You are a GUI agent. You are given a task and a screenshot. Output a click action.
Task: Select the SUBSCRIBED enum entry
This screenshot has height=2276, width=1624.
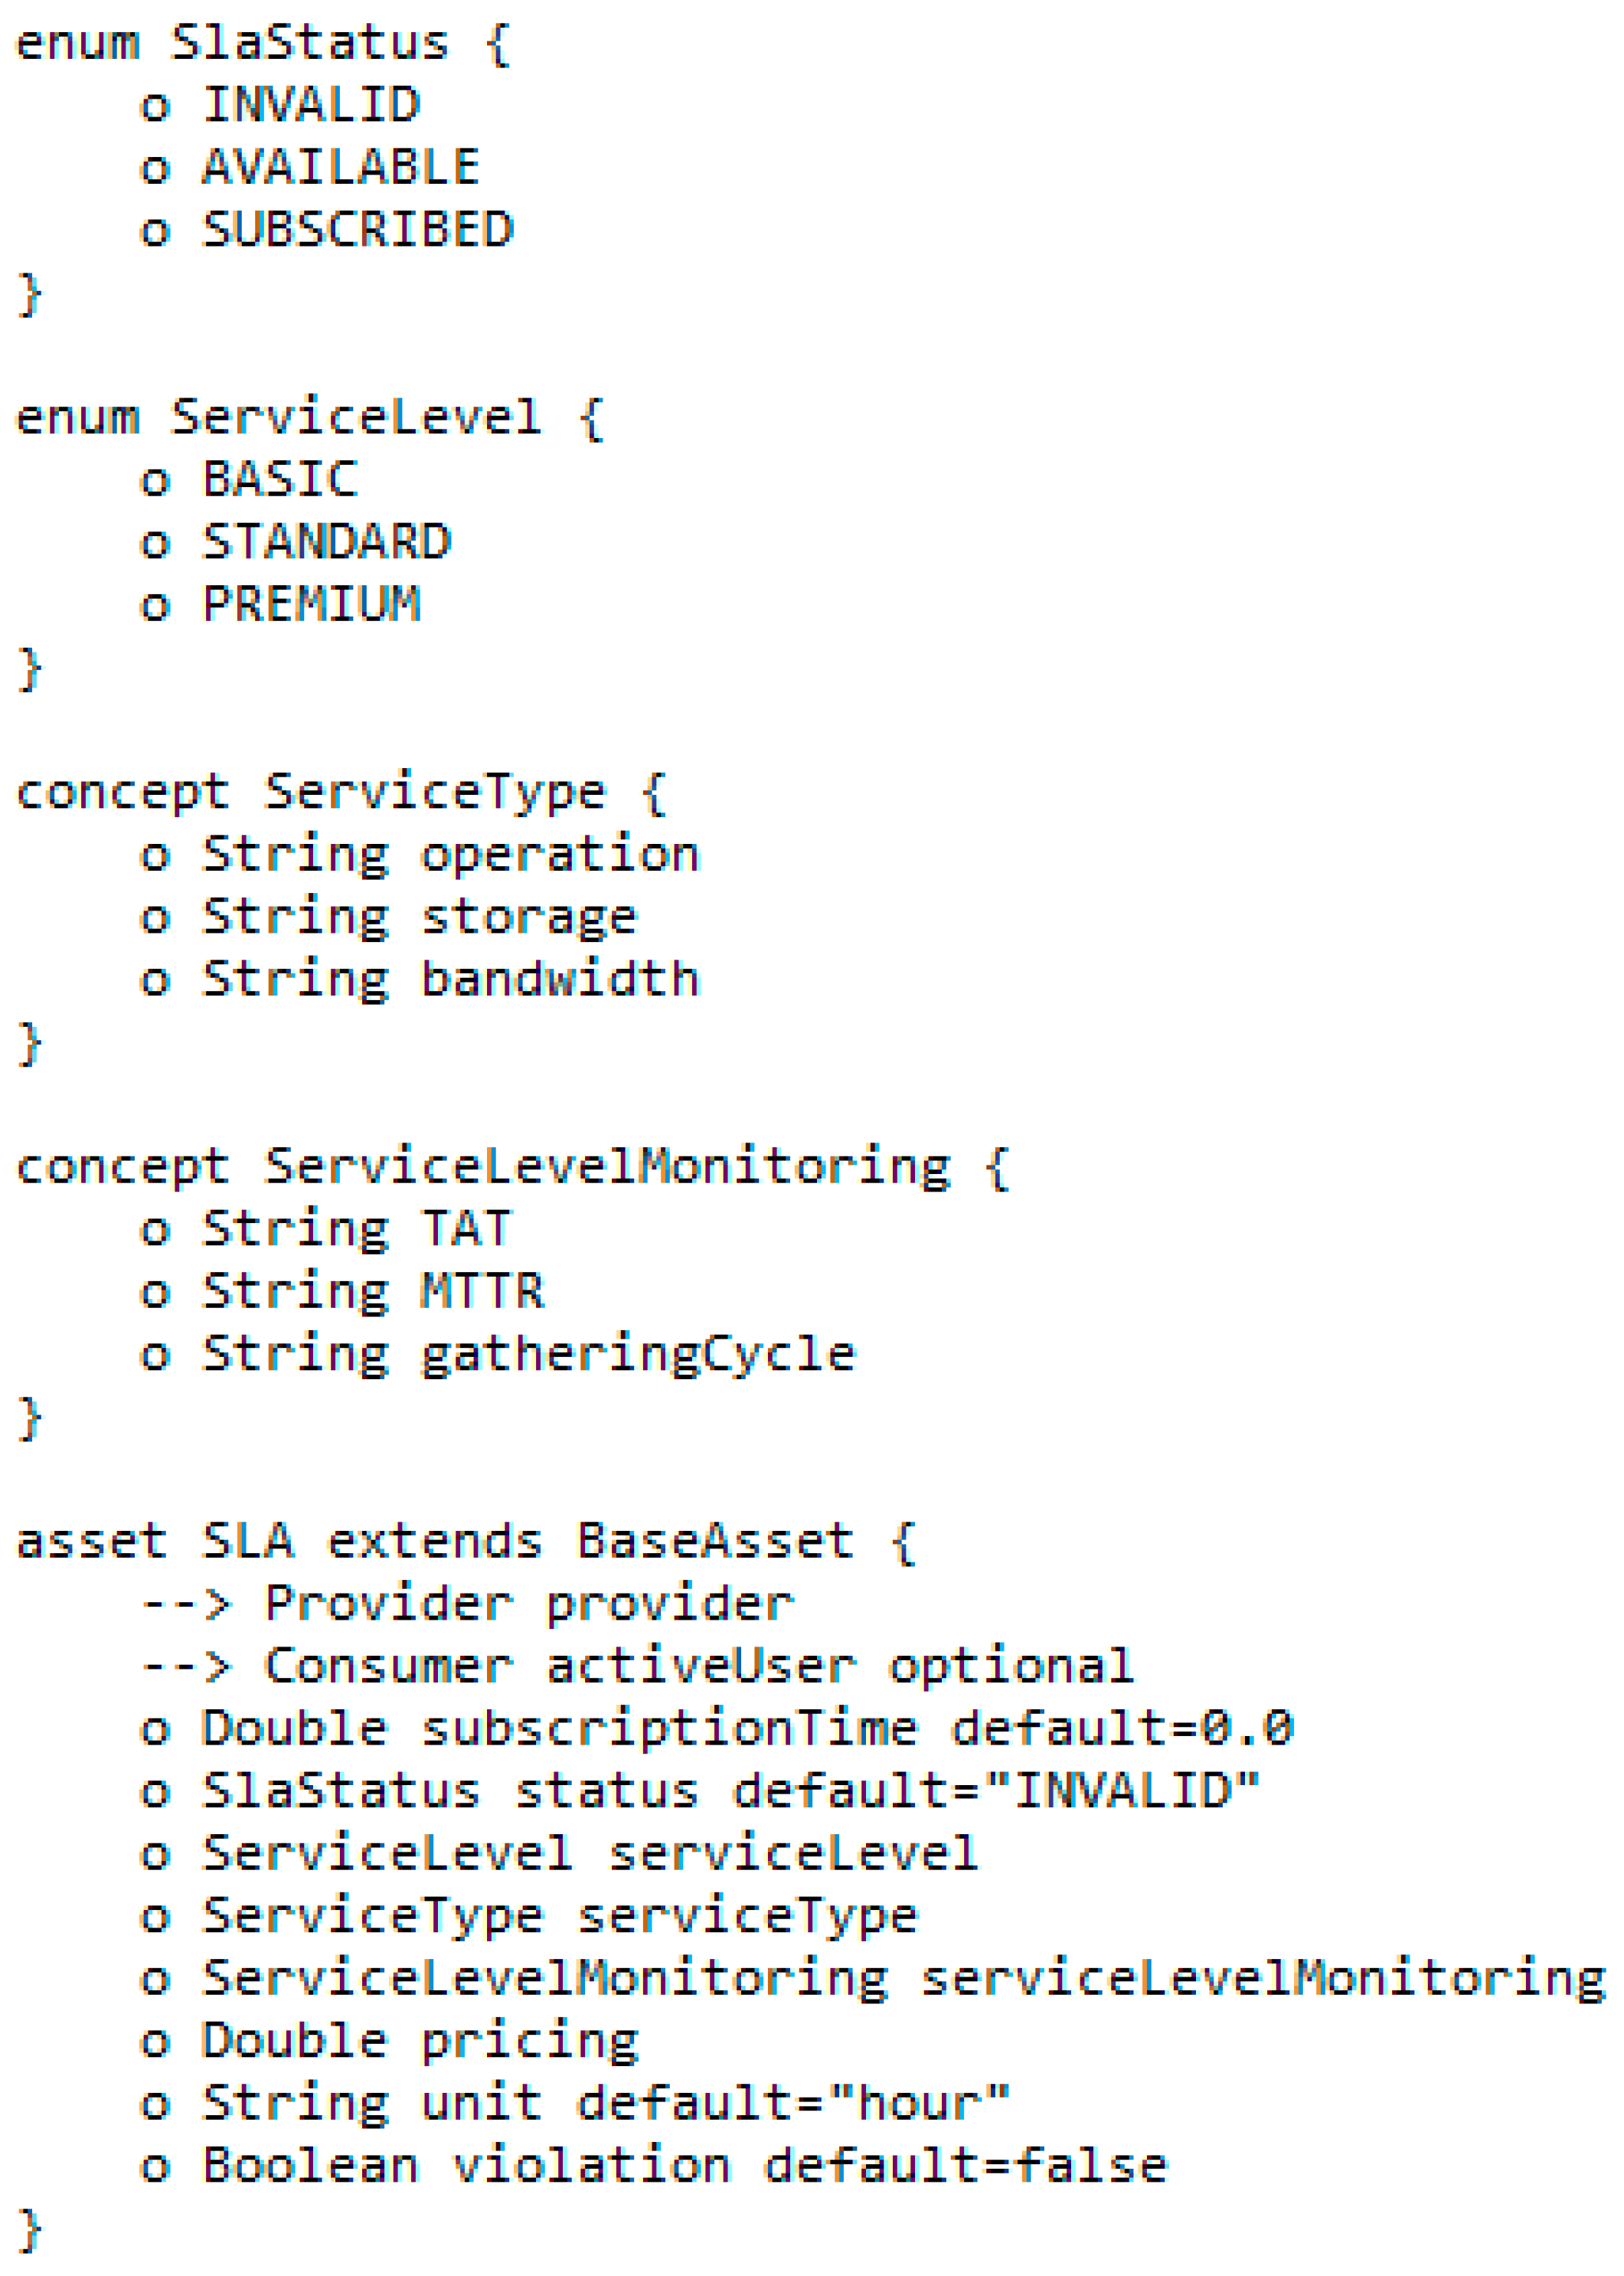pos(358,230)
